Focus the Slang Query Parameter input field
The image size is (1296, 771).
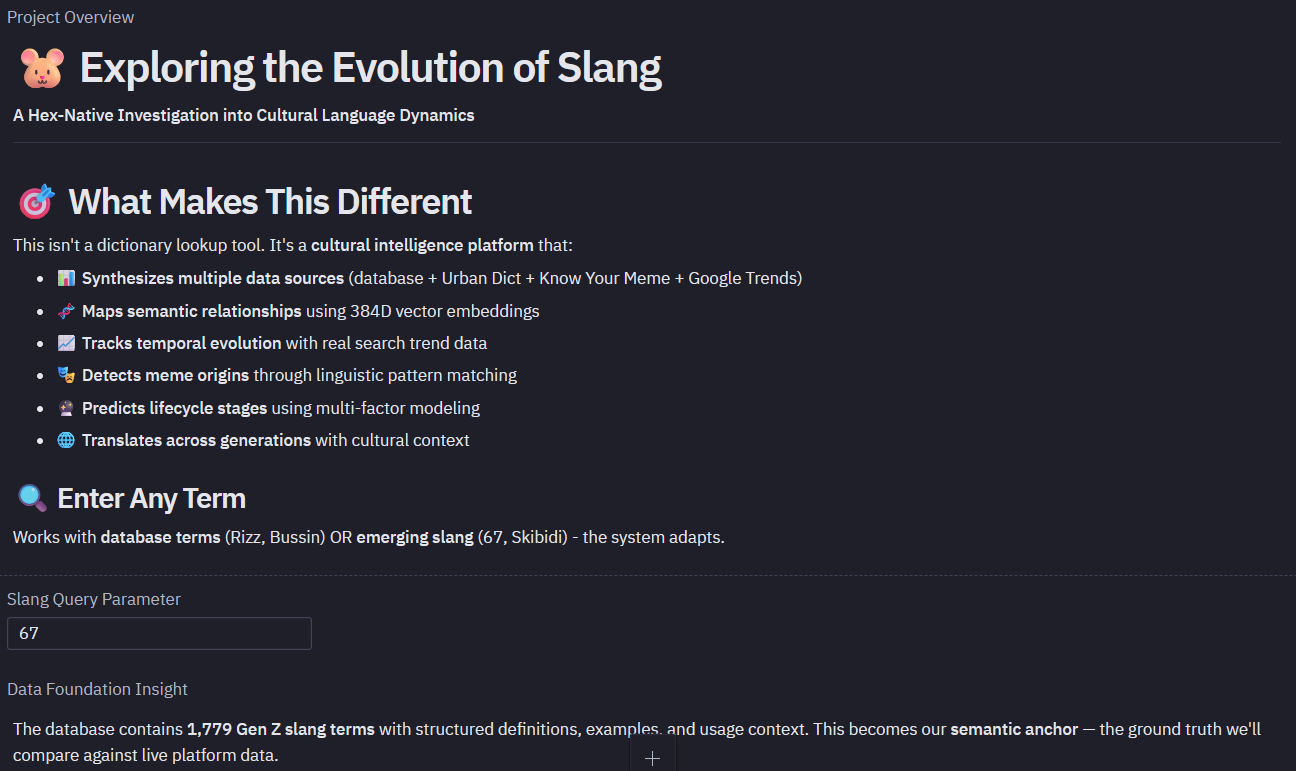(159, 633)
